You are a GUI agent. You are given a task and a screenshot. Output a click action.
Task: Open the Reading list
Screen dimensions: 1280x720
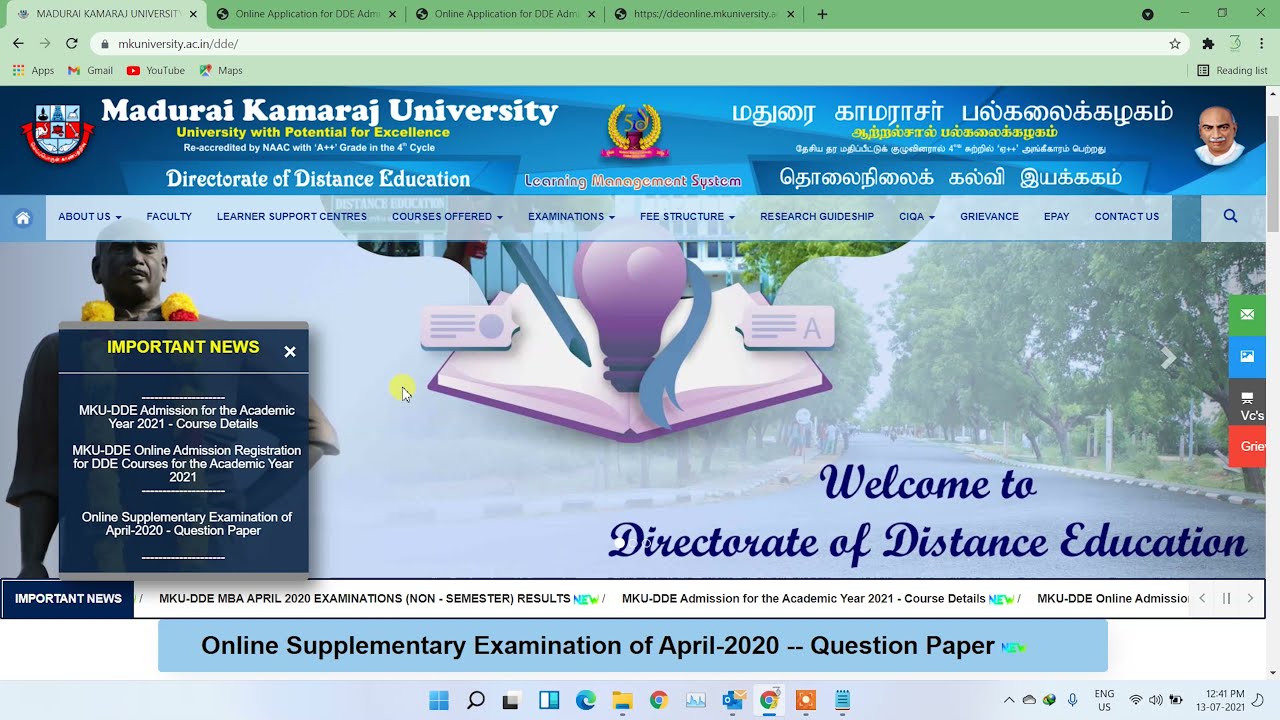tap(1232, 70)
